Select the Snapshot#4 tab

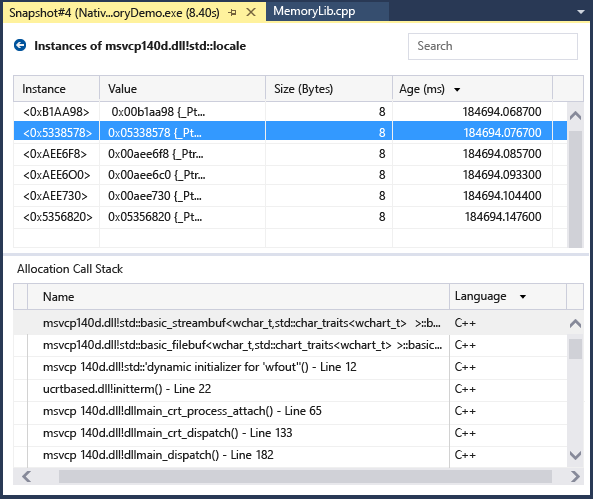[x=114, y=13]
